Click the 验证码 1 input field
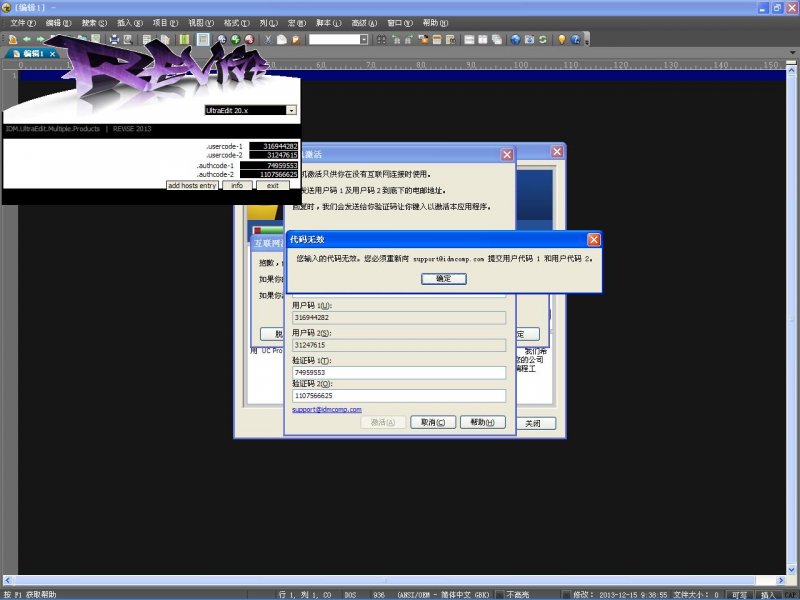This screenshot has width=800, height=600. click(x=399, y=372)
